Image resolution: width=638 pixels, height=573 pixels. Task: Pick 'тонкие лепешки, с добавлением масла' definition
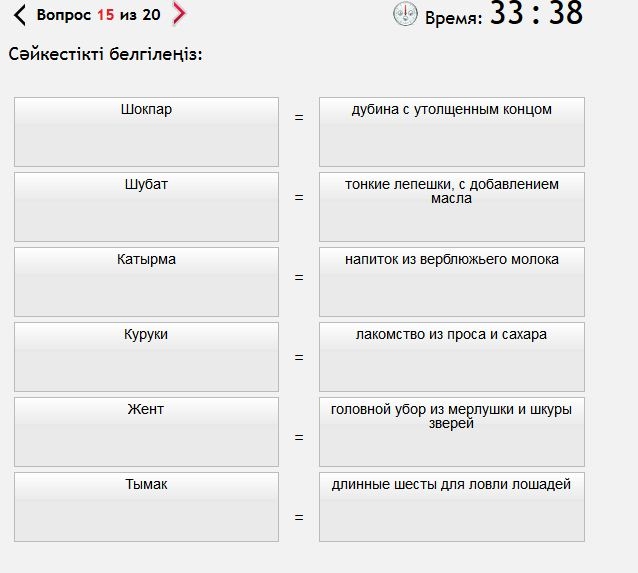pyautogui.click(x=451, y=206)
